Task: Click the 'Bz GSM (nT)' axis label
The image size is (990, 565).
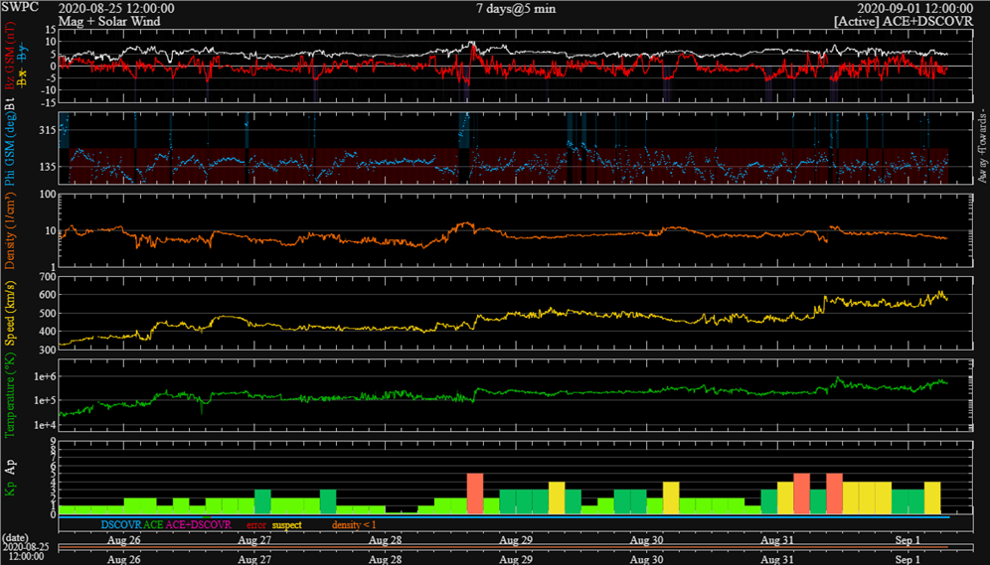Action: click(9, 57)
